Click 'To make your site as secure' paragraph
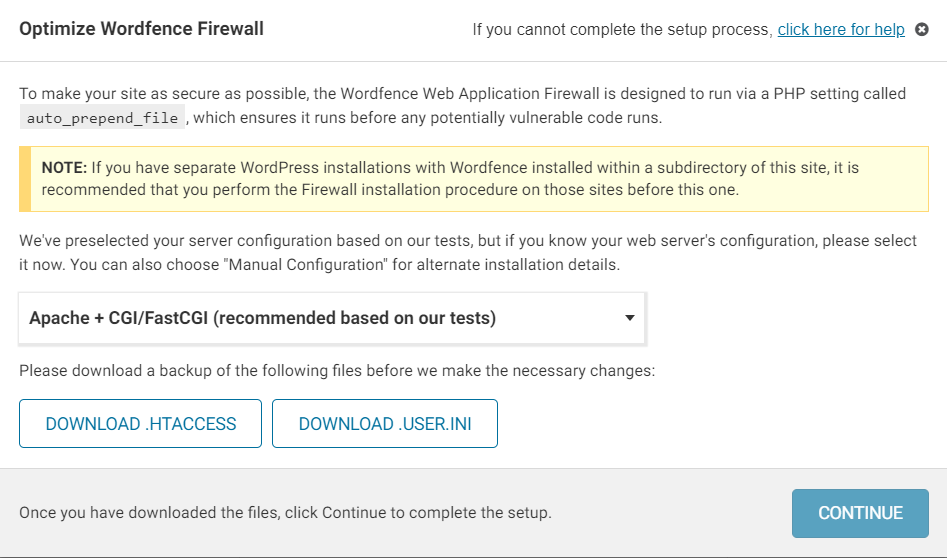Image resolution: width=947 pixels, height=558 pixels. (463, 106)
